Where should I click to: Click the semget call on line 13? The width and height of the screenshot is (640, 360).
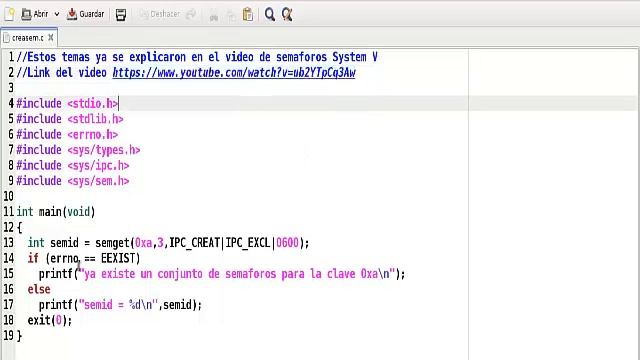tap(202, 243)
